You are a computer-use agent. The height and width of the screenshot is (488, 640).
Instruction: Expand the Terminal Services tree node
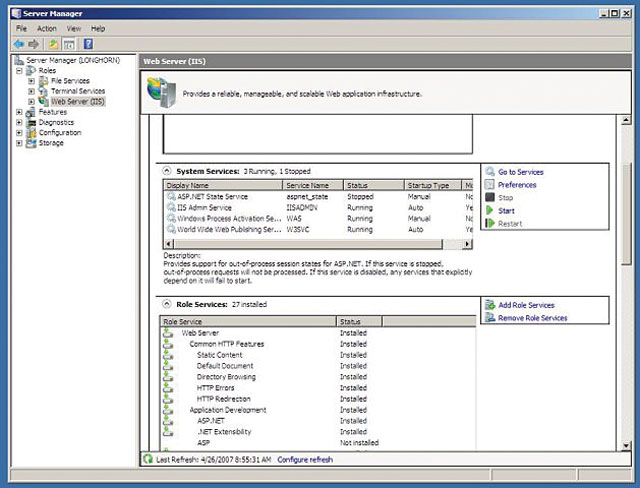[31, 91]
